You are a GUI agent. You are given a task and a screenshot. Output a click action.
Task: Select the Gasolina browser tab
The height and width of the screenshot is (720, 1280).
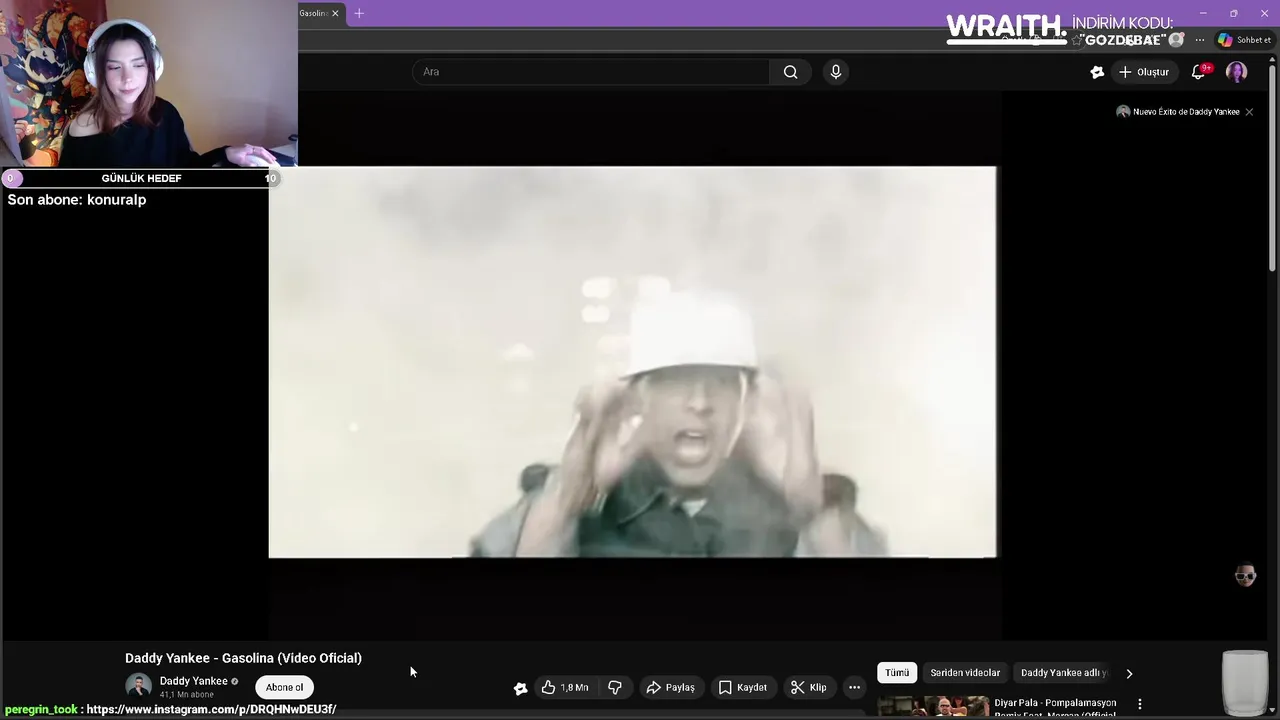click(x=314, y=13)
